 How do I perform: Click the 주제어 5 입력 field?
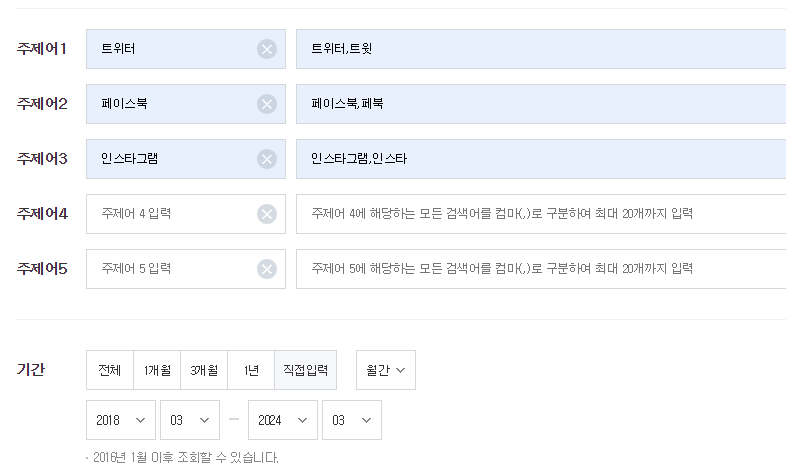pos(170,269)
